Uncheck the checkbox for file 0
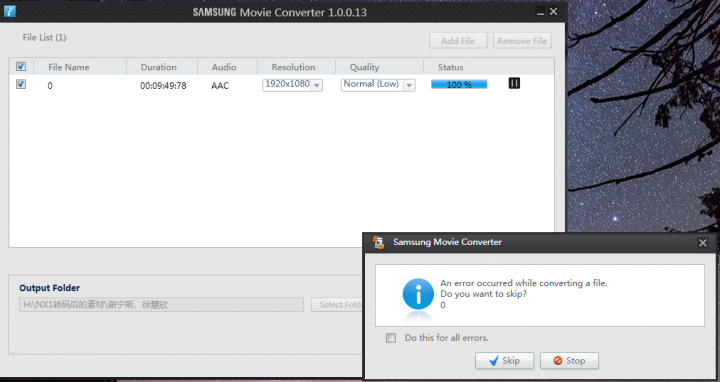 21,84
